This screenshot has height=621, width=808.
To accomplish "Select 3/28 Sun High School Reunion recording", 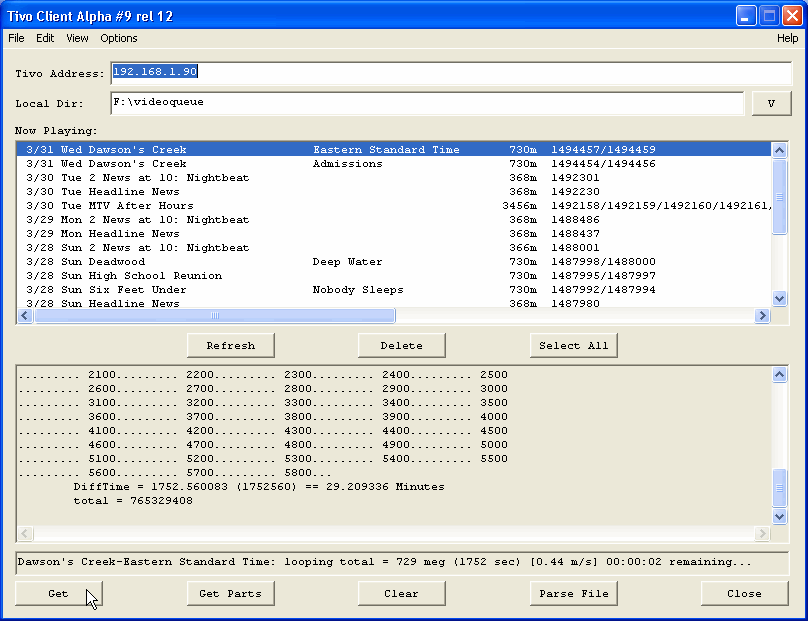I will pos(394,275).
